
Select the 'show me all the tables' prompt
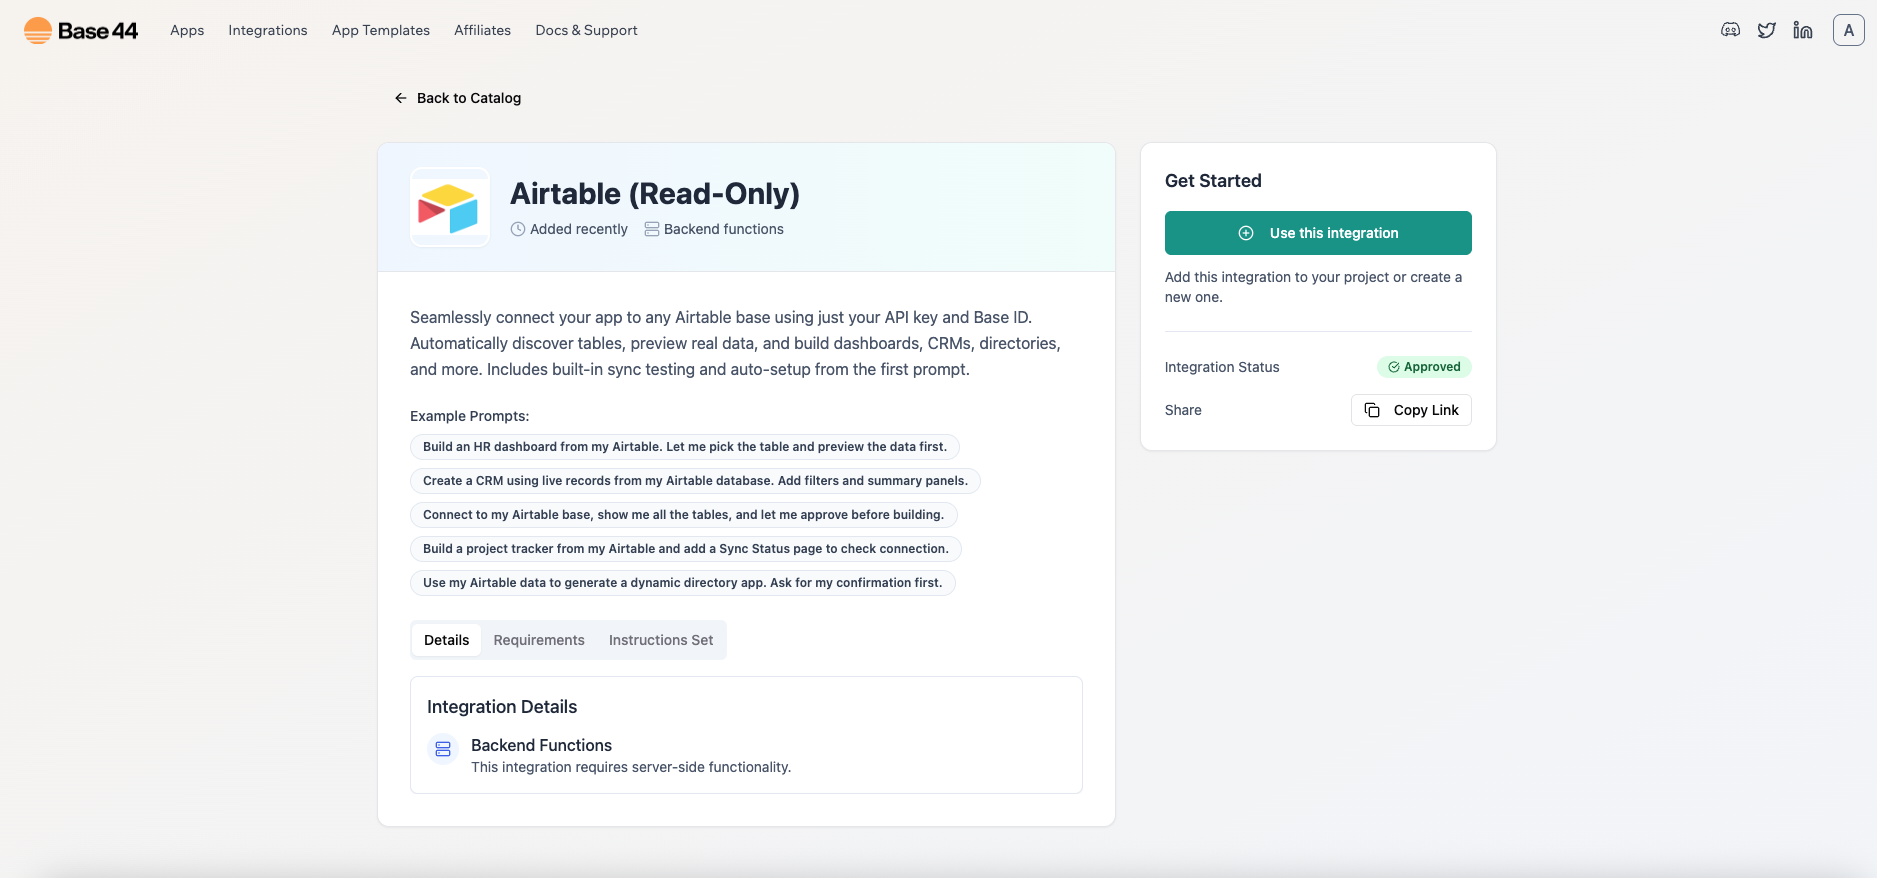[x=684, y=515]
